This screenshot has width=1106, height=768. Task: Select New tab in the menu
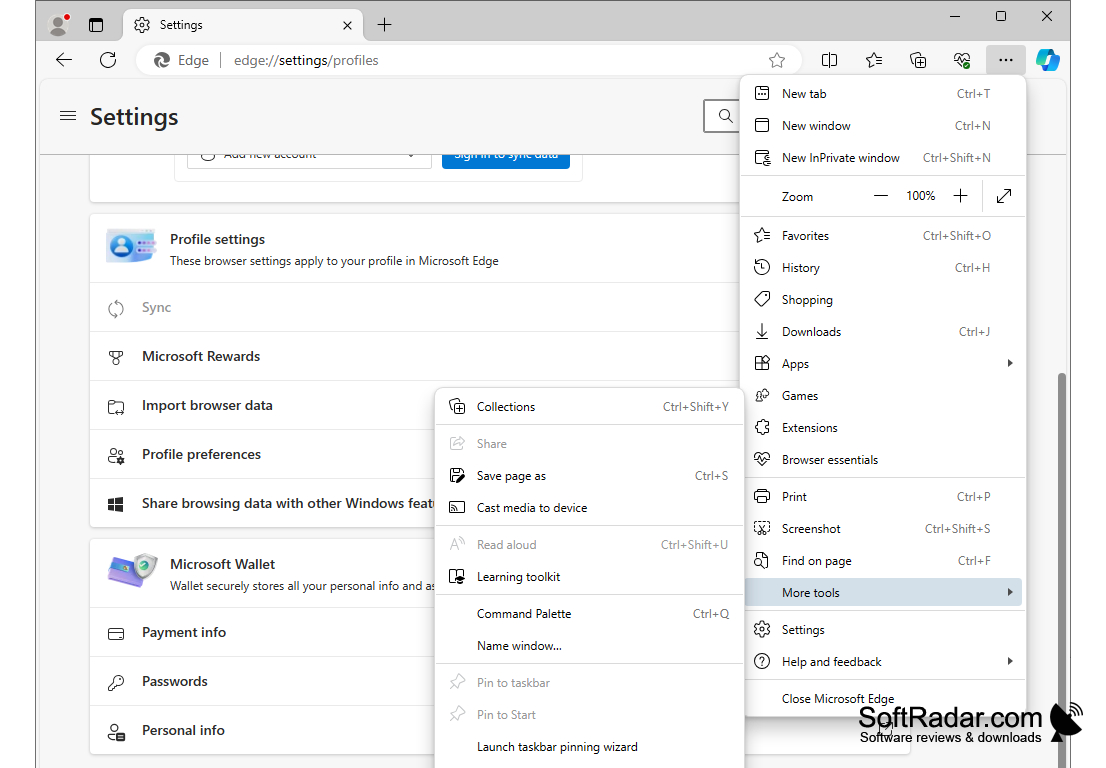click(883, 94)
